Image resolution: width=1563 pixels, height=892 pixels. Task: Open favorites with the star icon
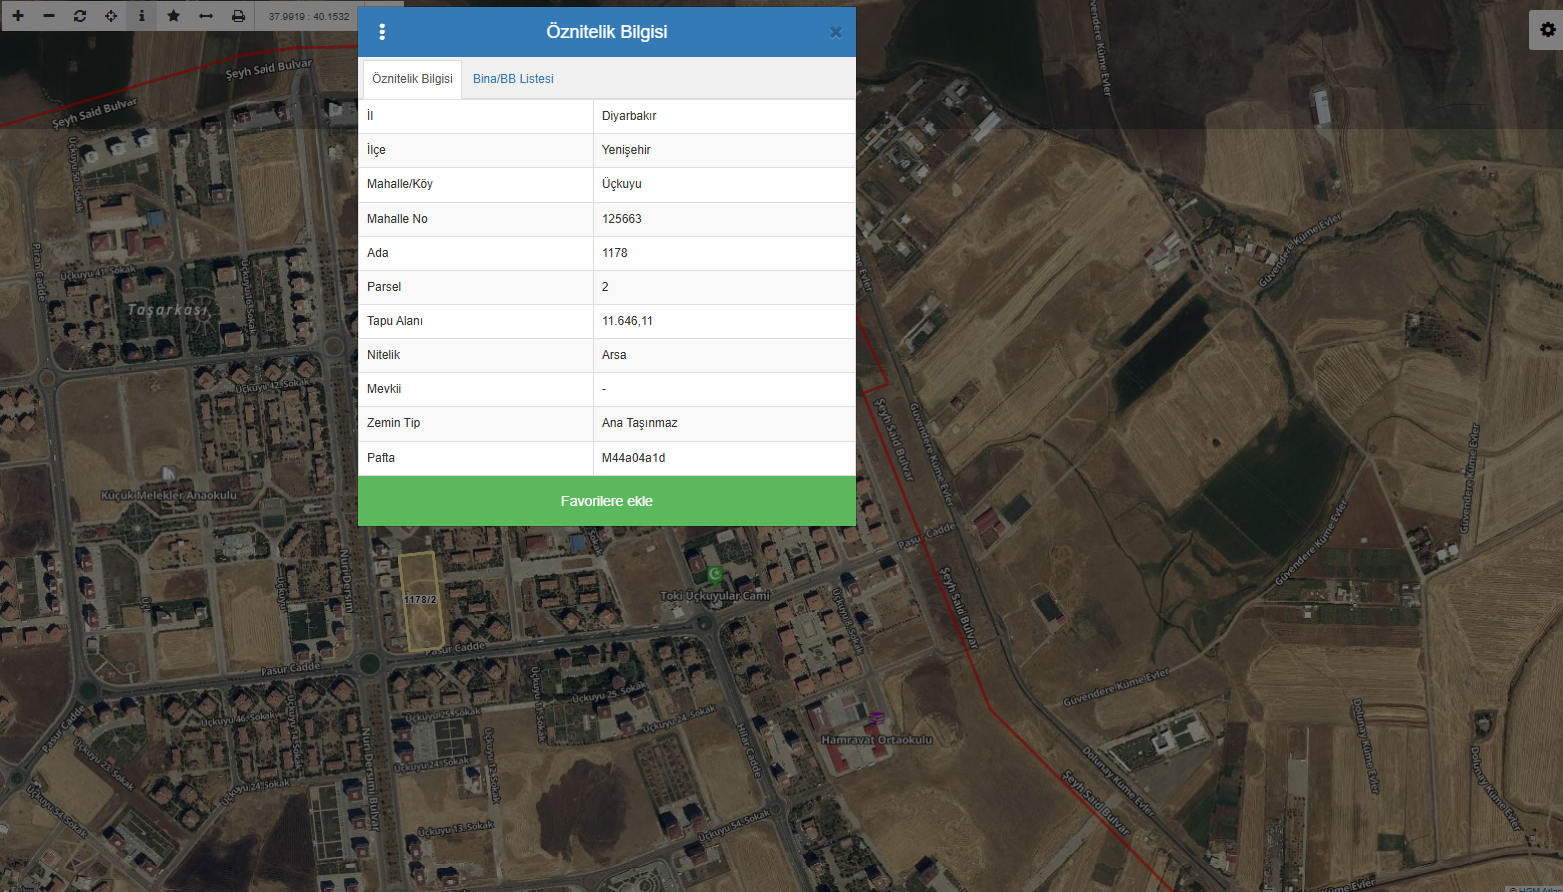174,16
